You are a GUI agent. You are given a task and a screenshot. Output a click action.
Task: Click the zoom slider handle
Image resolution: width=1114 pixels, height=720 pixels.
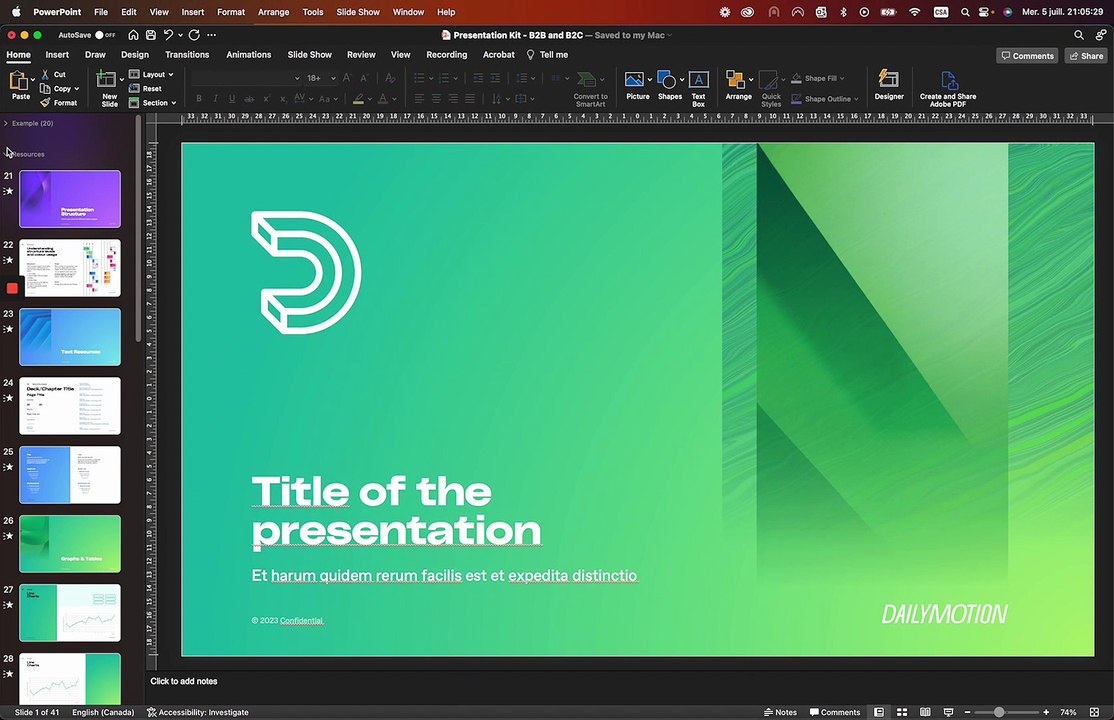pyautogui.click(x=999, y=712)
